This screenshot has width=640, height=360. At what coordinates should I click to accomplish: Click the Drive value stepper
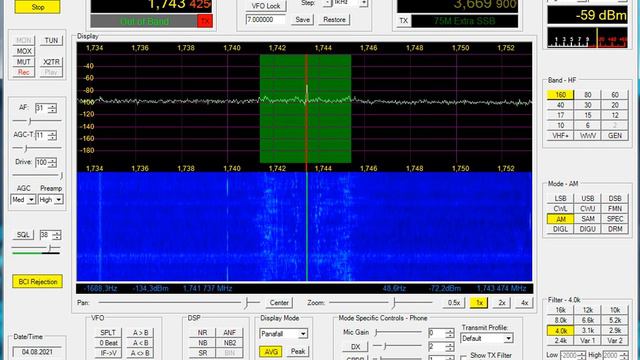coord(52,162)
